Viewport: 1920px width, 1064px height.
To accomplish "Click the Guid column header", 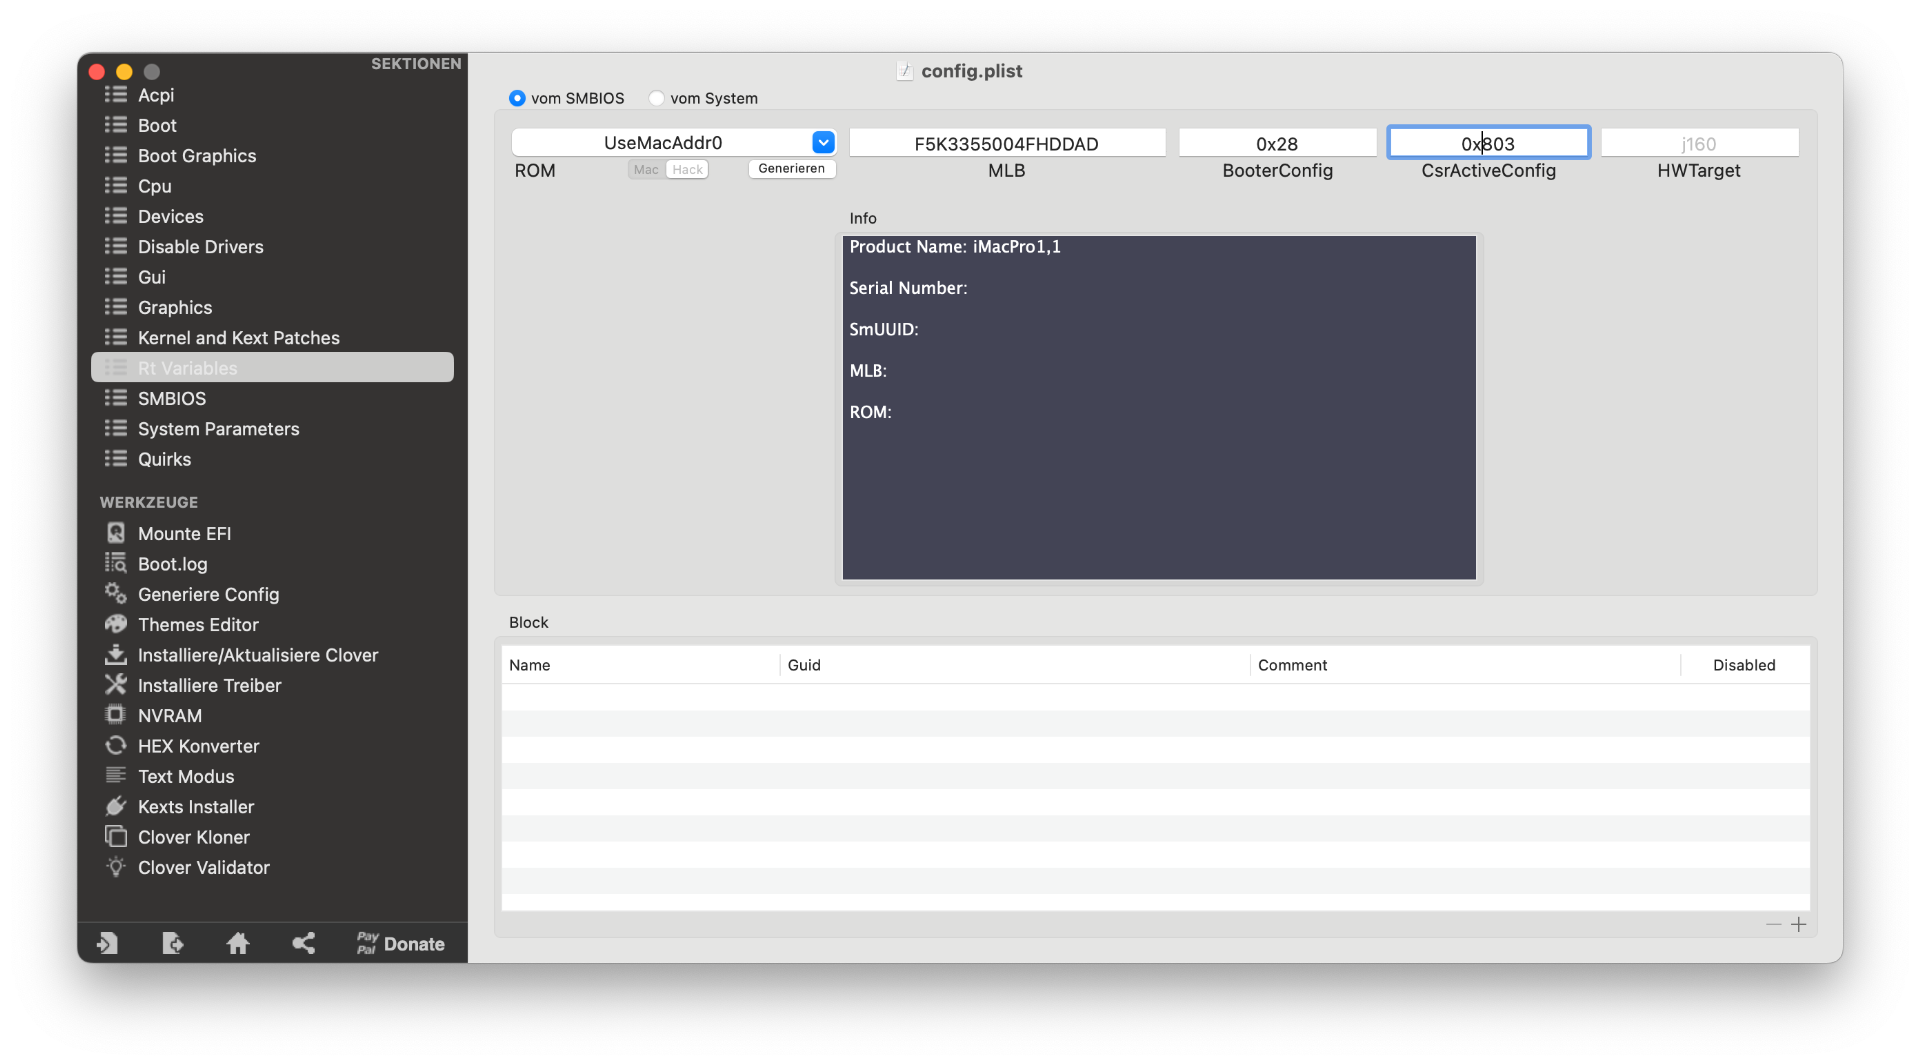I will [x=1015, y=665].
